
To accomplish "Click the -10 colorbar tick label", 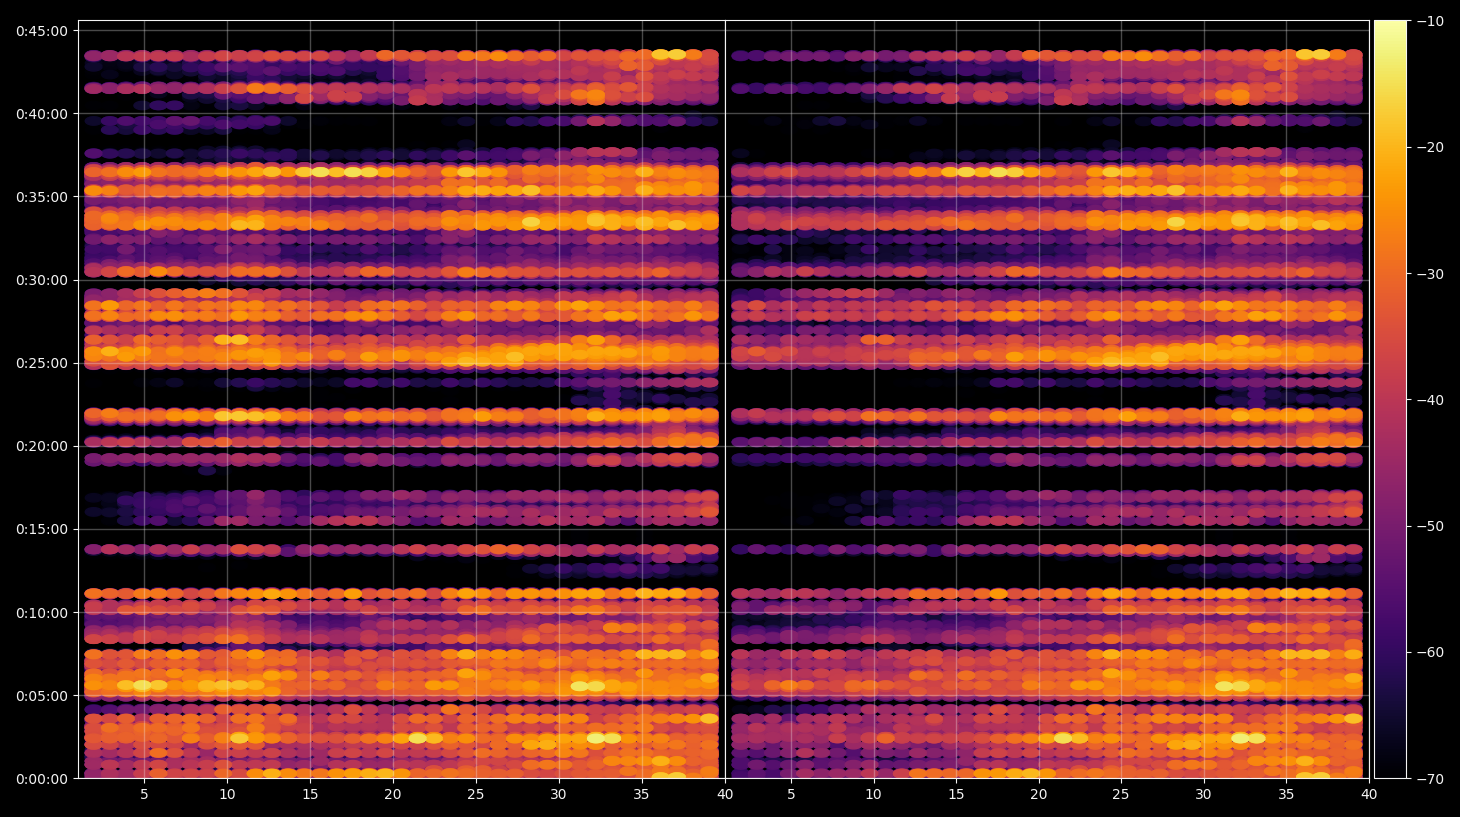I will pyautogui.click(x=1431, y=21).
